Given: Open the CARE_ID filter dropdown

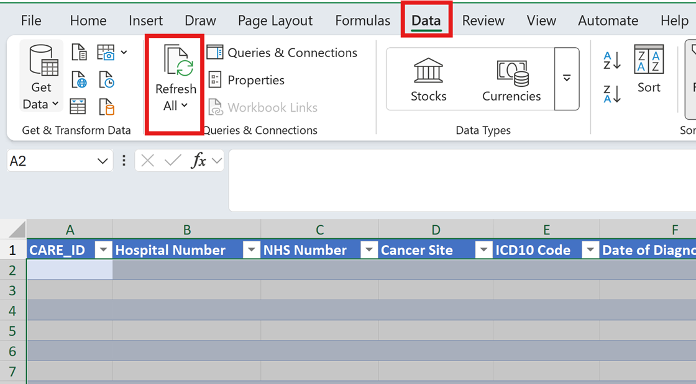Looking at the screenshot, I should [x=103, y=250].
